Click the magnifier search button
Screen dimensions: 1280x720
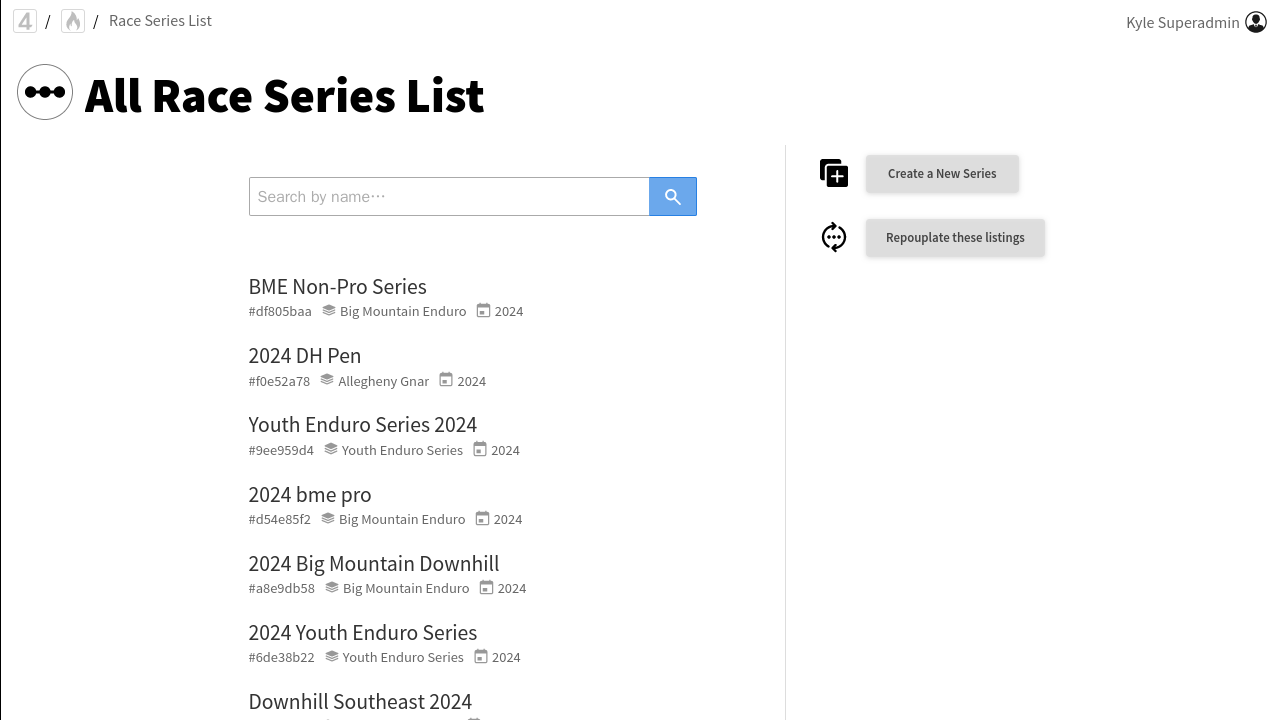[673, 197]
